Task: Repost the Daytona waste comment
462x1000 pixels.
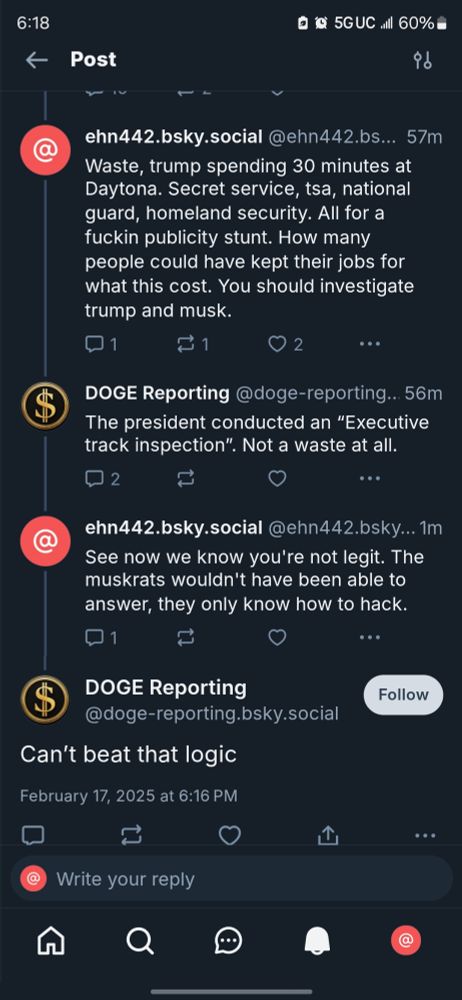Action: pyautogui.click(x=192, y=344)
